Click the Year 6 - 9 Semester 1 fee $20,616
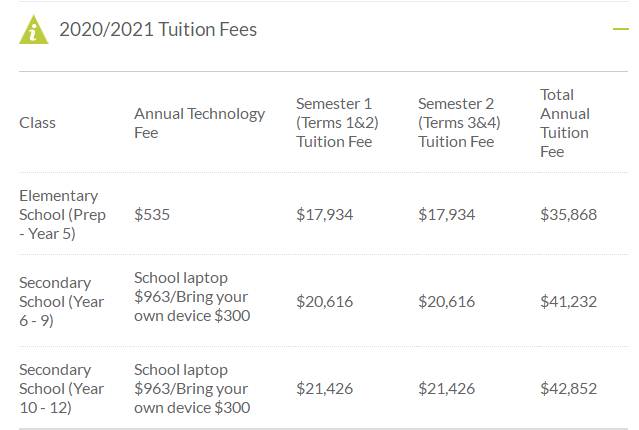639x430 pixels. click(x=324, y=301)
